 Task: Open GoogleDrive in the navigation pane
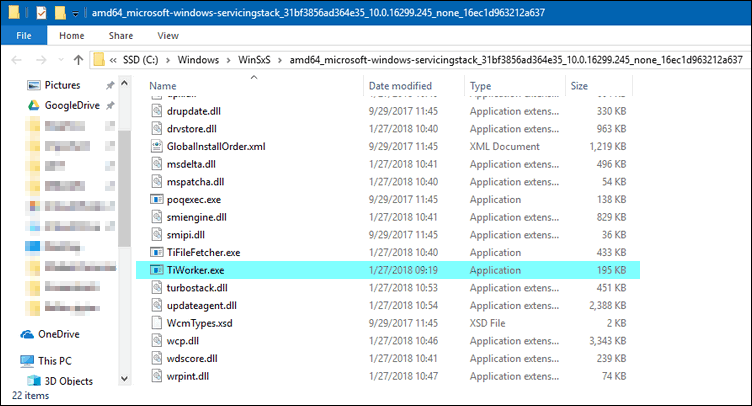(72, 105)
